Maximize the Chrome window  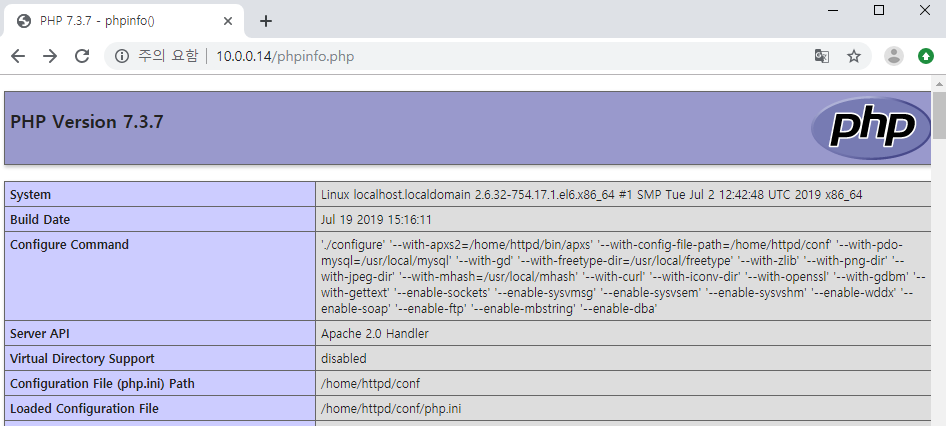point(879,10)
